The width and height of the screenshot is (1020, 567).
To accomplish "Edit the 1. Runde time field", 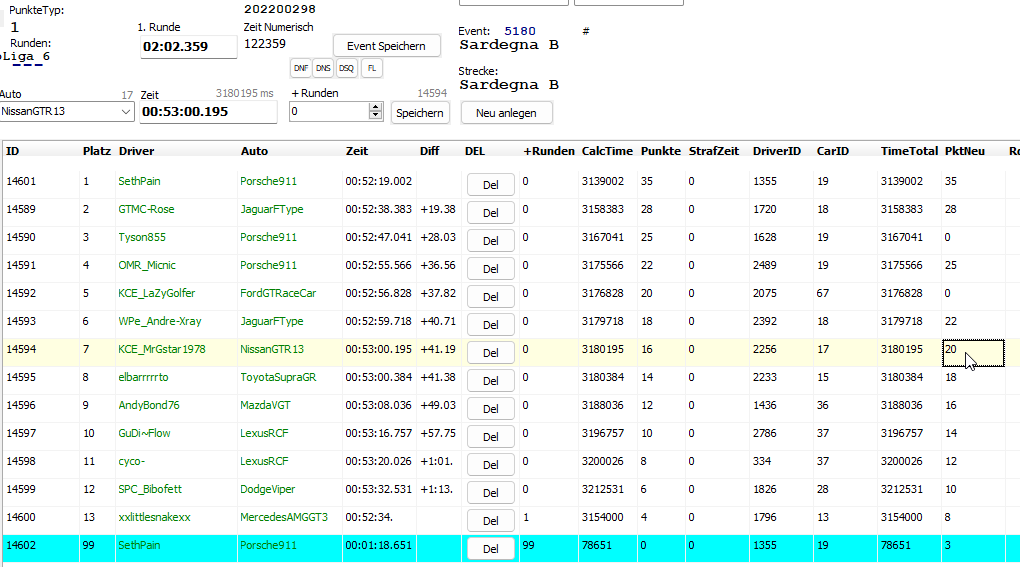I will pyautogui.click(x=188, y=47).
